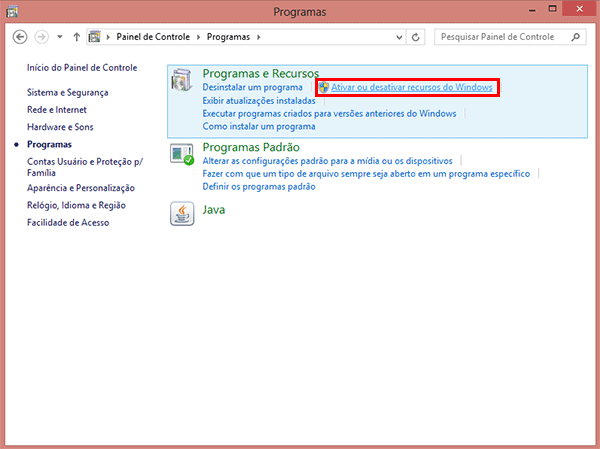Go up one level with up arrow
The width and height of the screenshot is (600, 449).
click(x=76, y=37)
